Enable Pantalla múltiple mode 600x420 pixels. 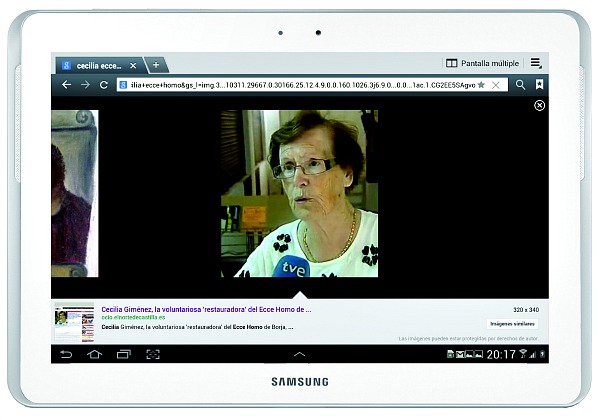[482, 63]
